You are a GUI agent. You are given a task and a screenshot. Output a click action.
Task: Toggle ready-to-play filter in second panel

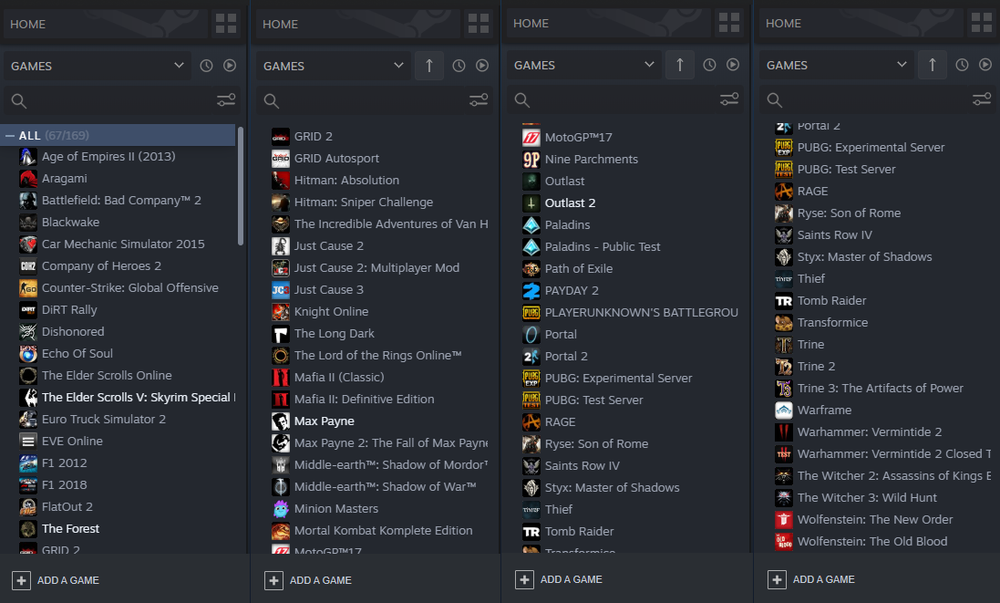pos(482,66)
